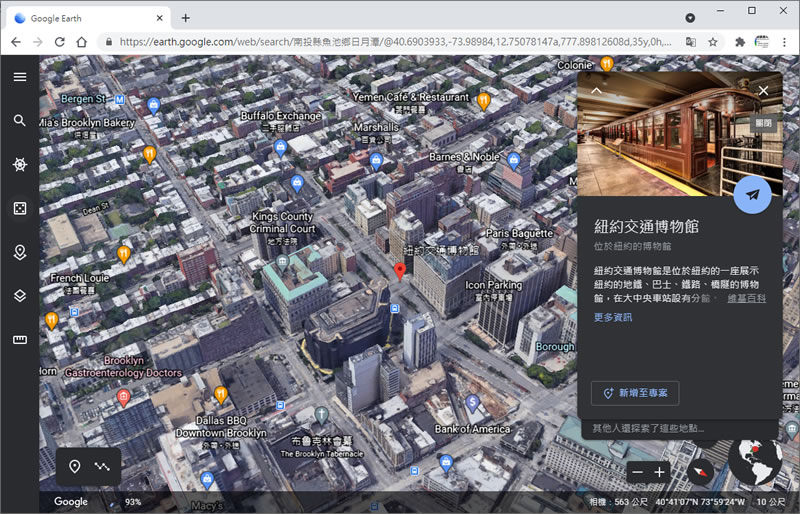Viewport: 800px width, 514px height.
Task: Click the globe overview thumbnail
Action: point(755,462)
